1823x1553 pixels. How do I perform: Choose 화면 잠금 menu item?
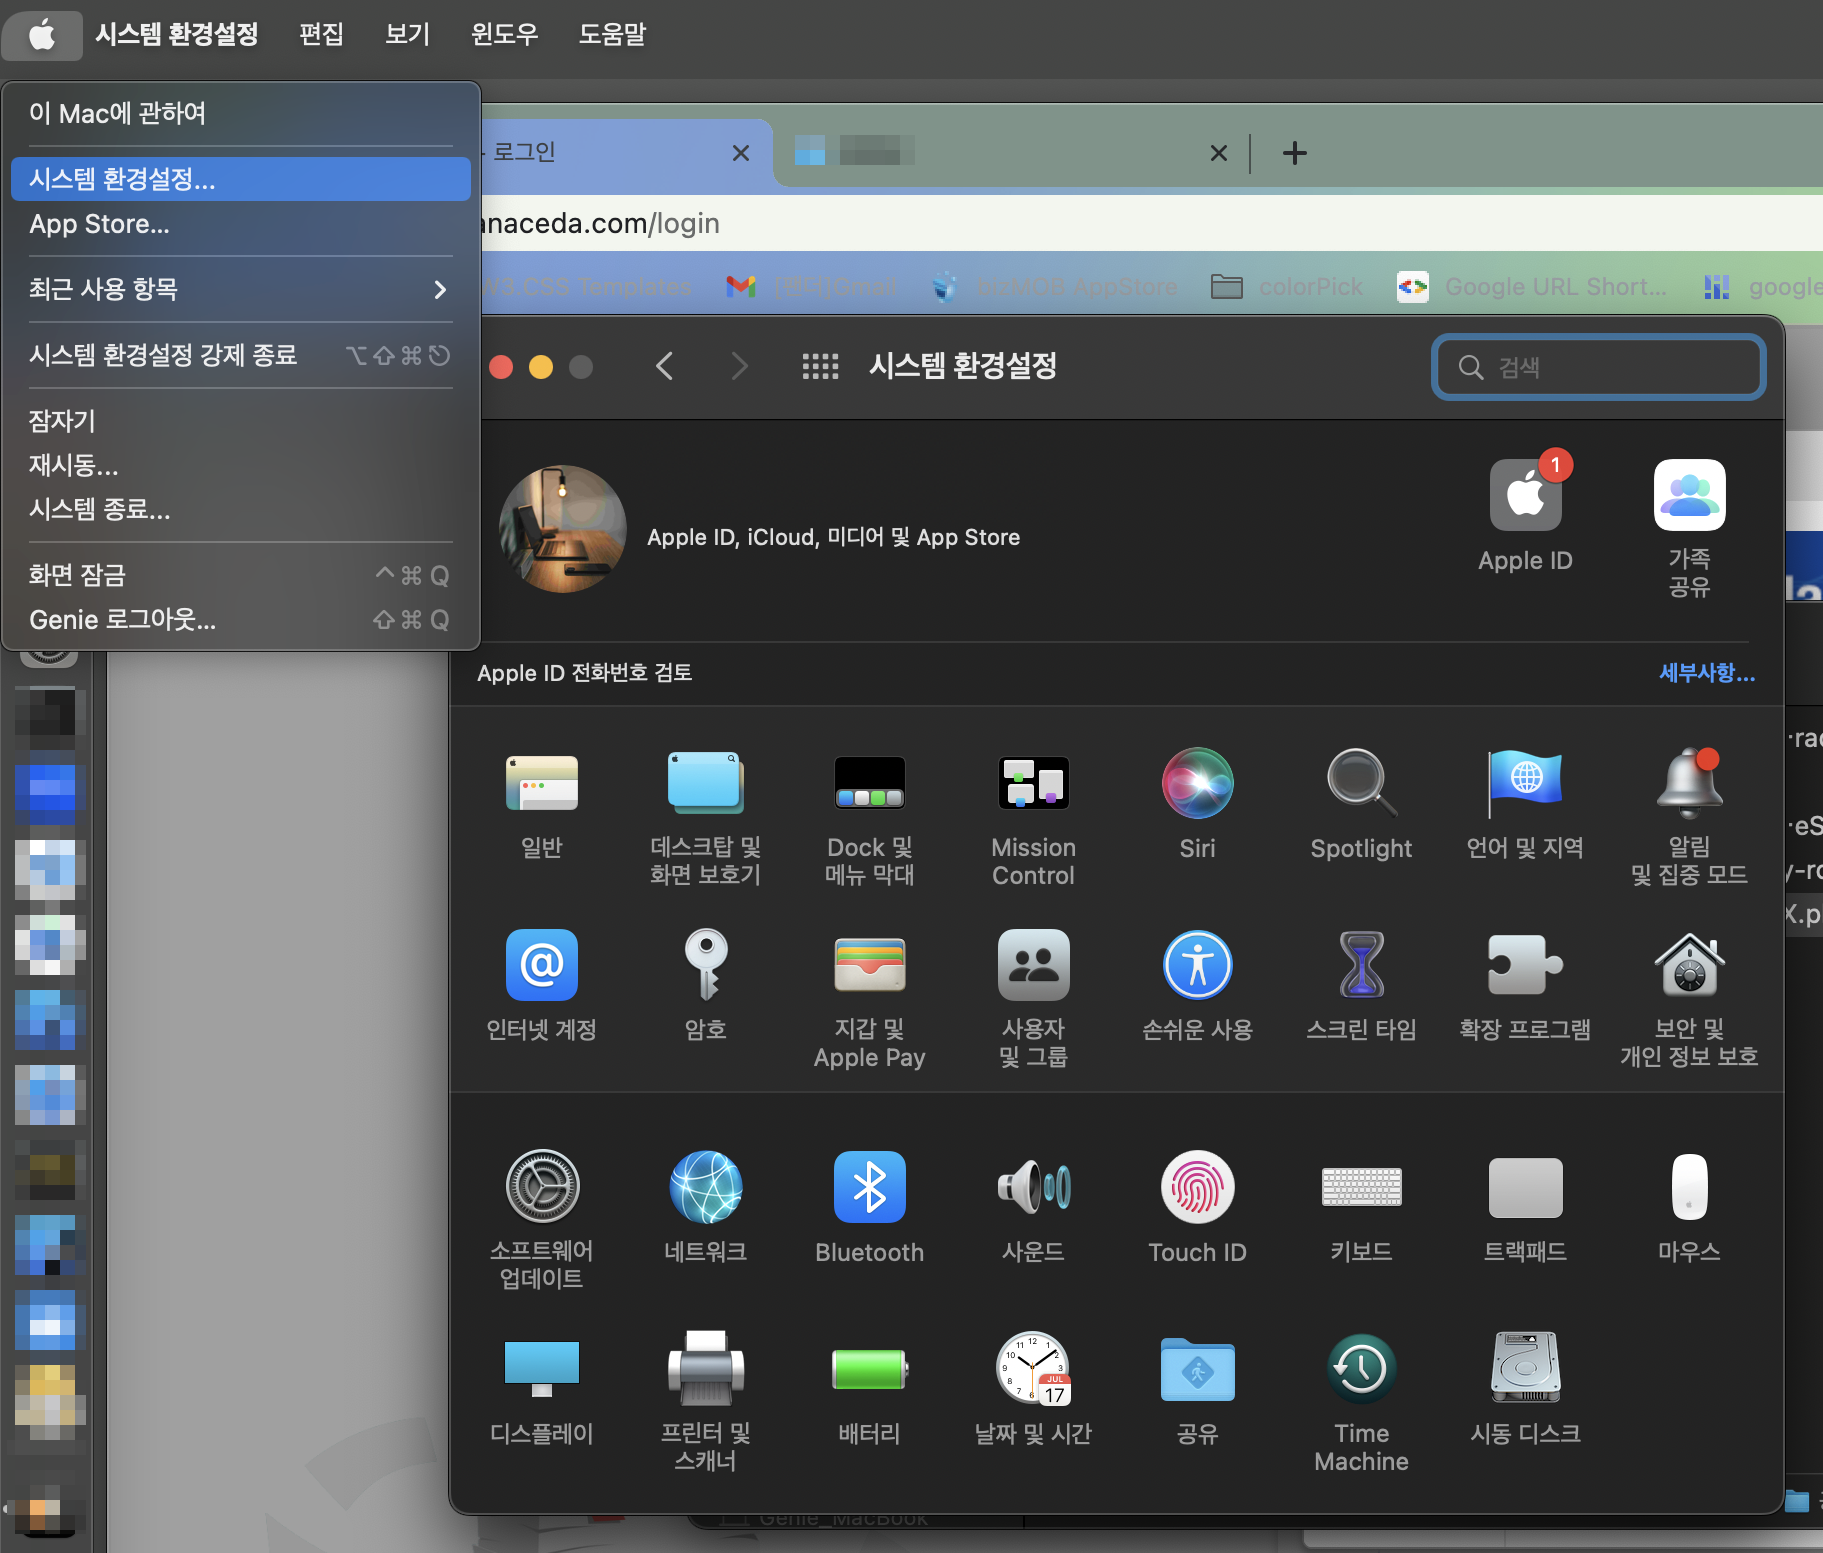point(241,575)
